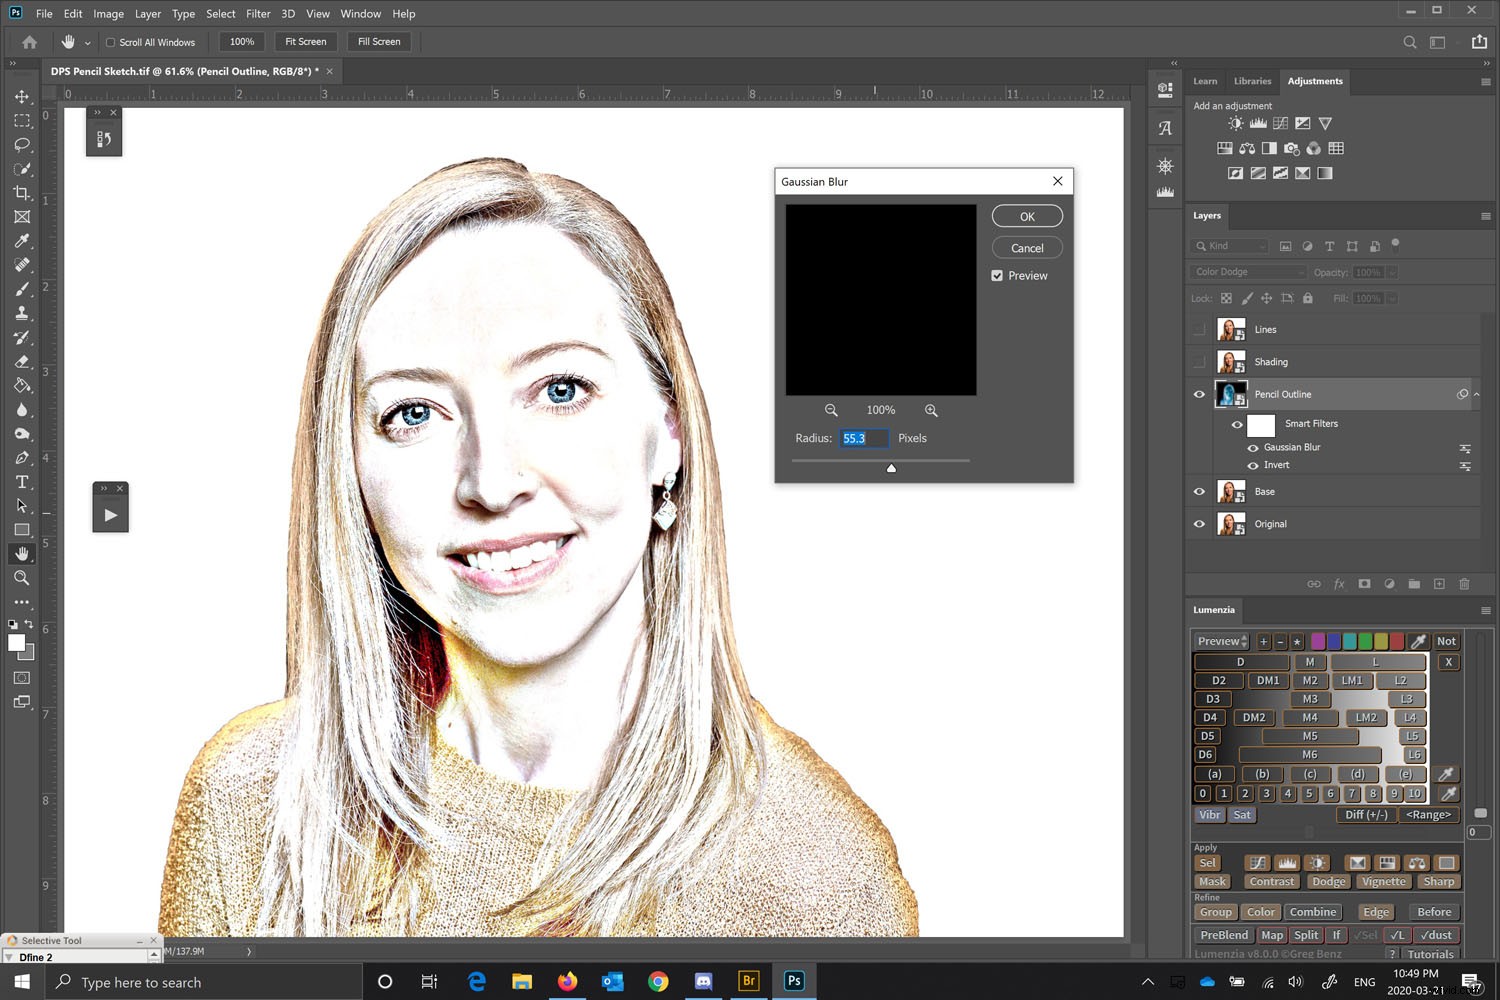This screenshot has width=1500, height=1000.
Task: Hide the Gaussian Blur smart filter
Action: (x=1252, y=447)
